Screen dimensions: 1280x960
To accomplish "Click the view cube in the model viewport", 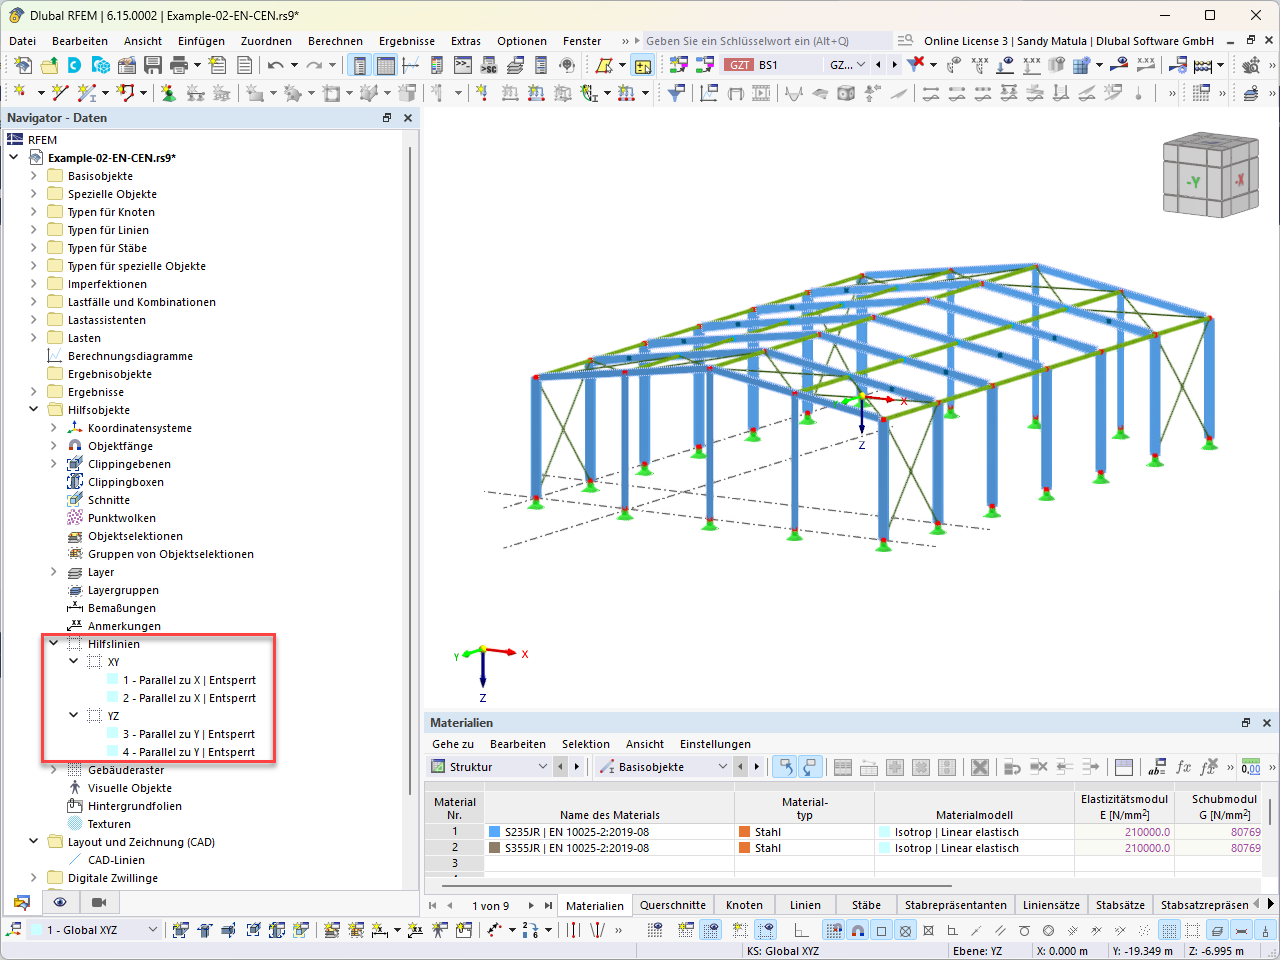I will click(1210, 176).
